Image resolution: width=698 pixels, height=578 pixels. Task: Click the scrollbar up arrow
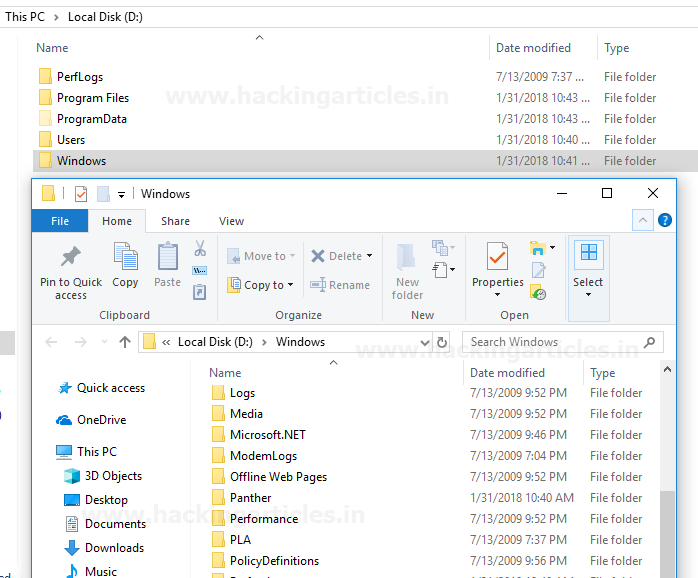click(x=667, y=369)
